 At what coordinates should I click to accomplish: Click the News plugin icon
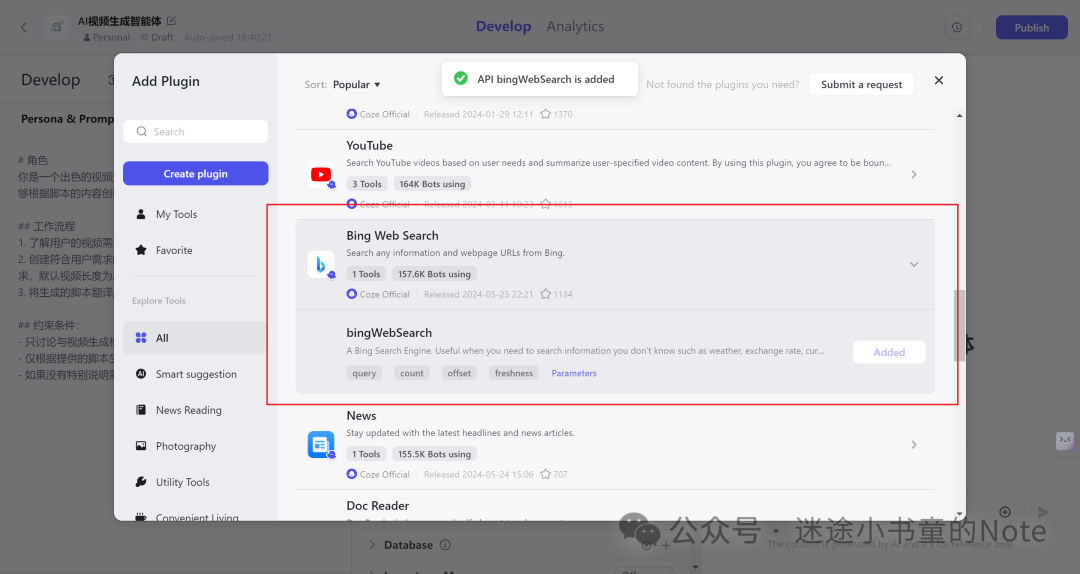coord(320,445)
